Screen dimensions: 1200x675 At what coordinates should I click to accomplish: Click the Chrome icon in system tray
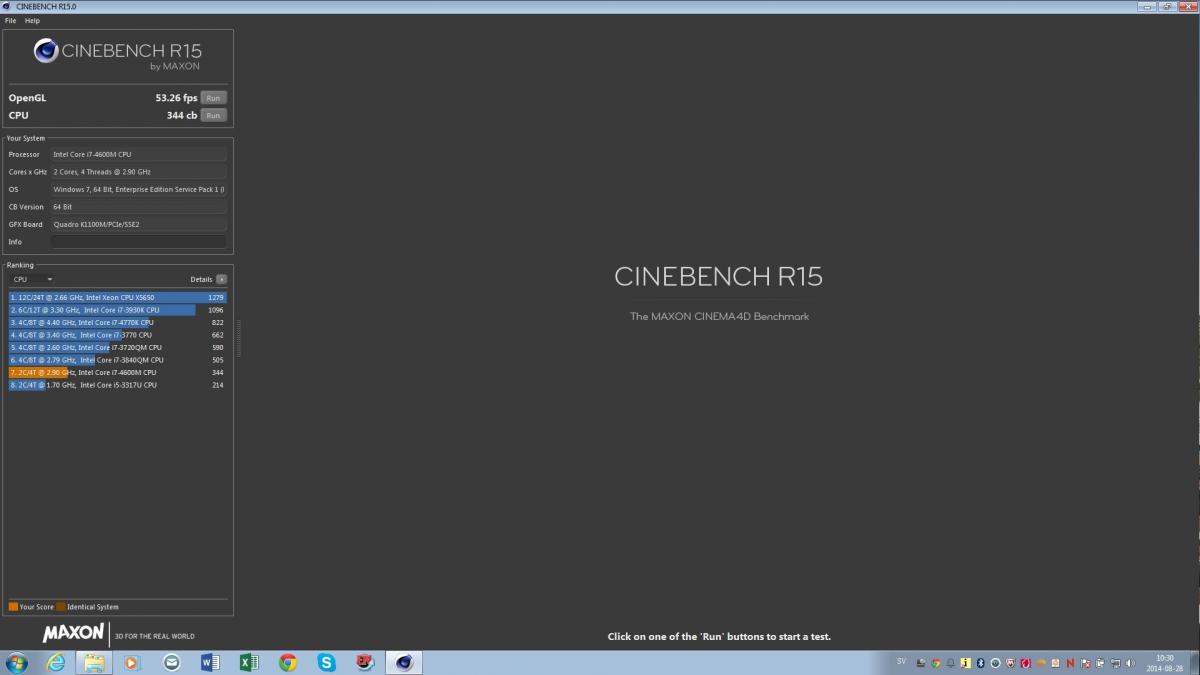[936, 663]
